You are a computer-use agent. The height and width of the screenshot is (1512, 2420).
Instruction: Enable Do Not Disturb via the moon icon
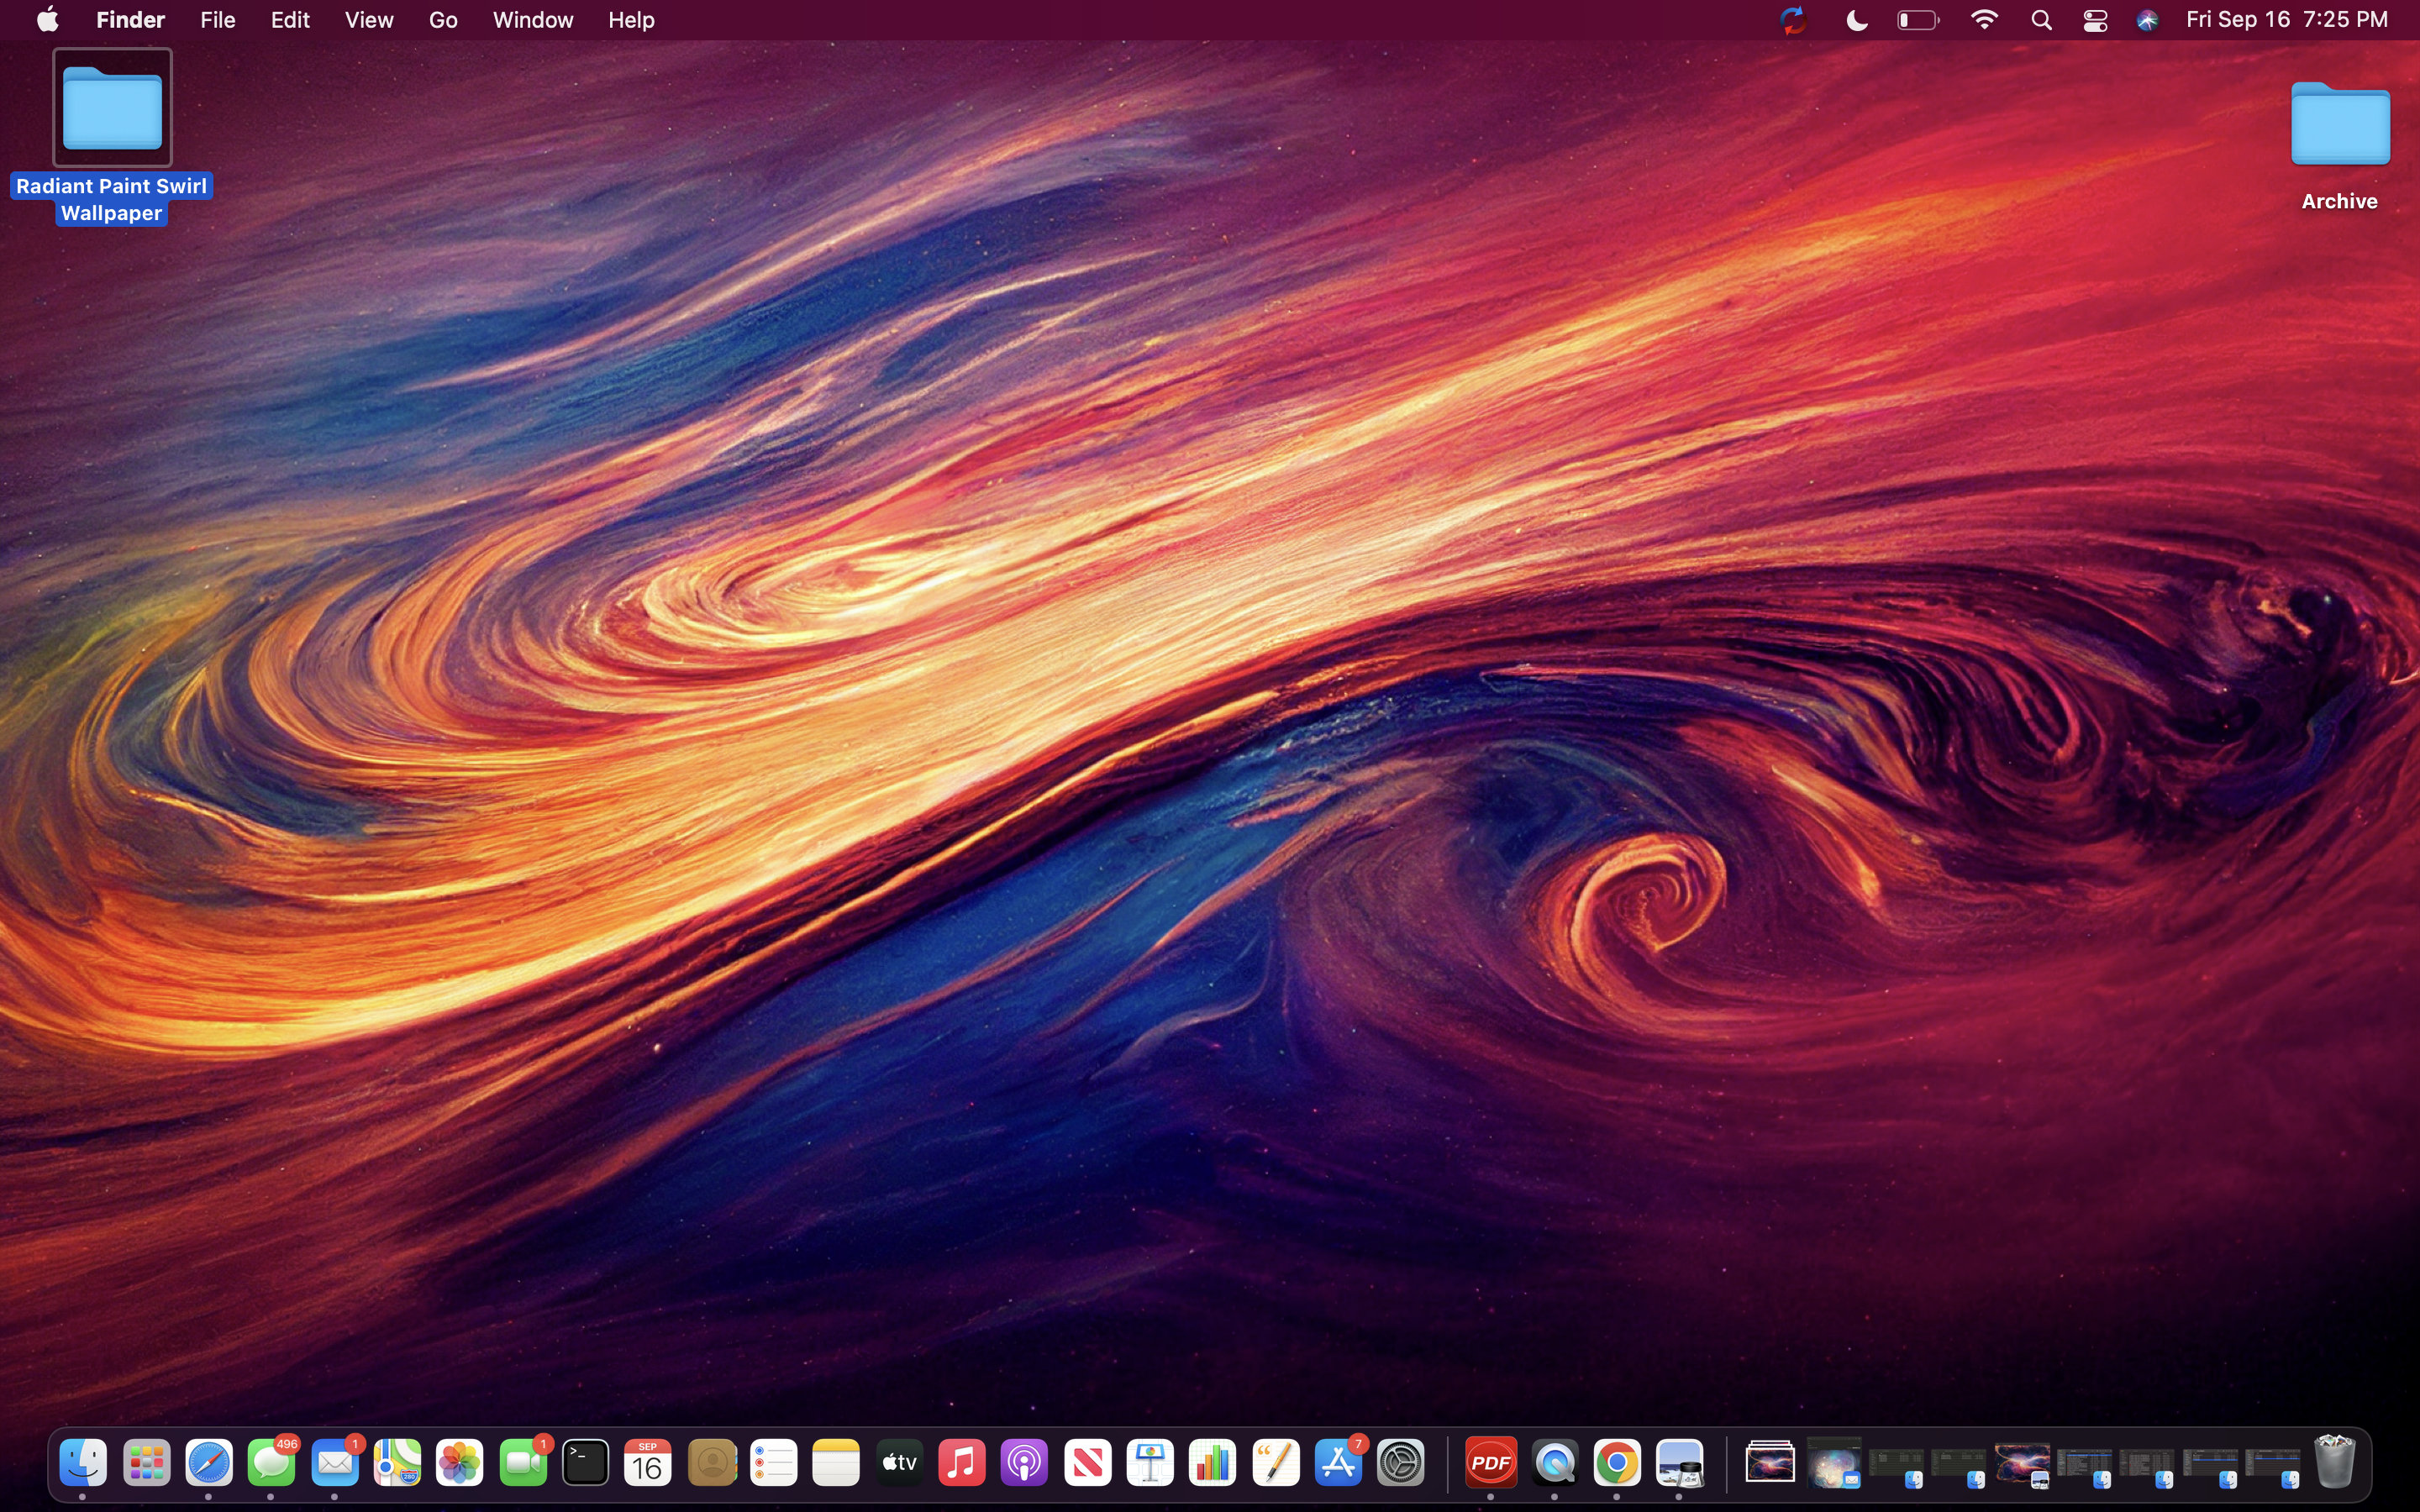click(x=1856, y=19)
